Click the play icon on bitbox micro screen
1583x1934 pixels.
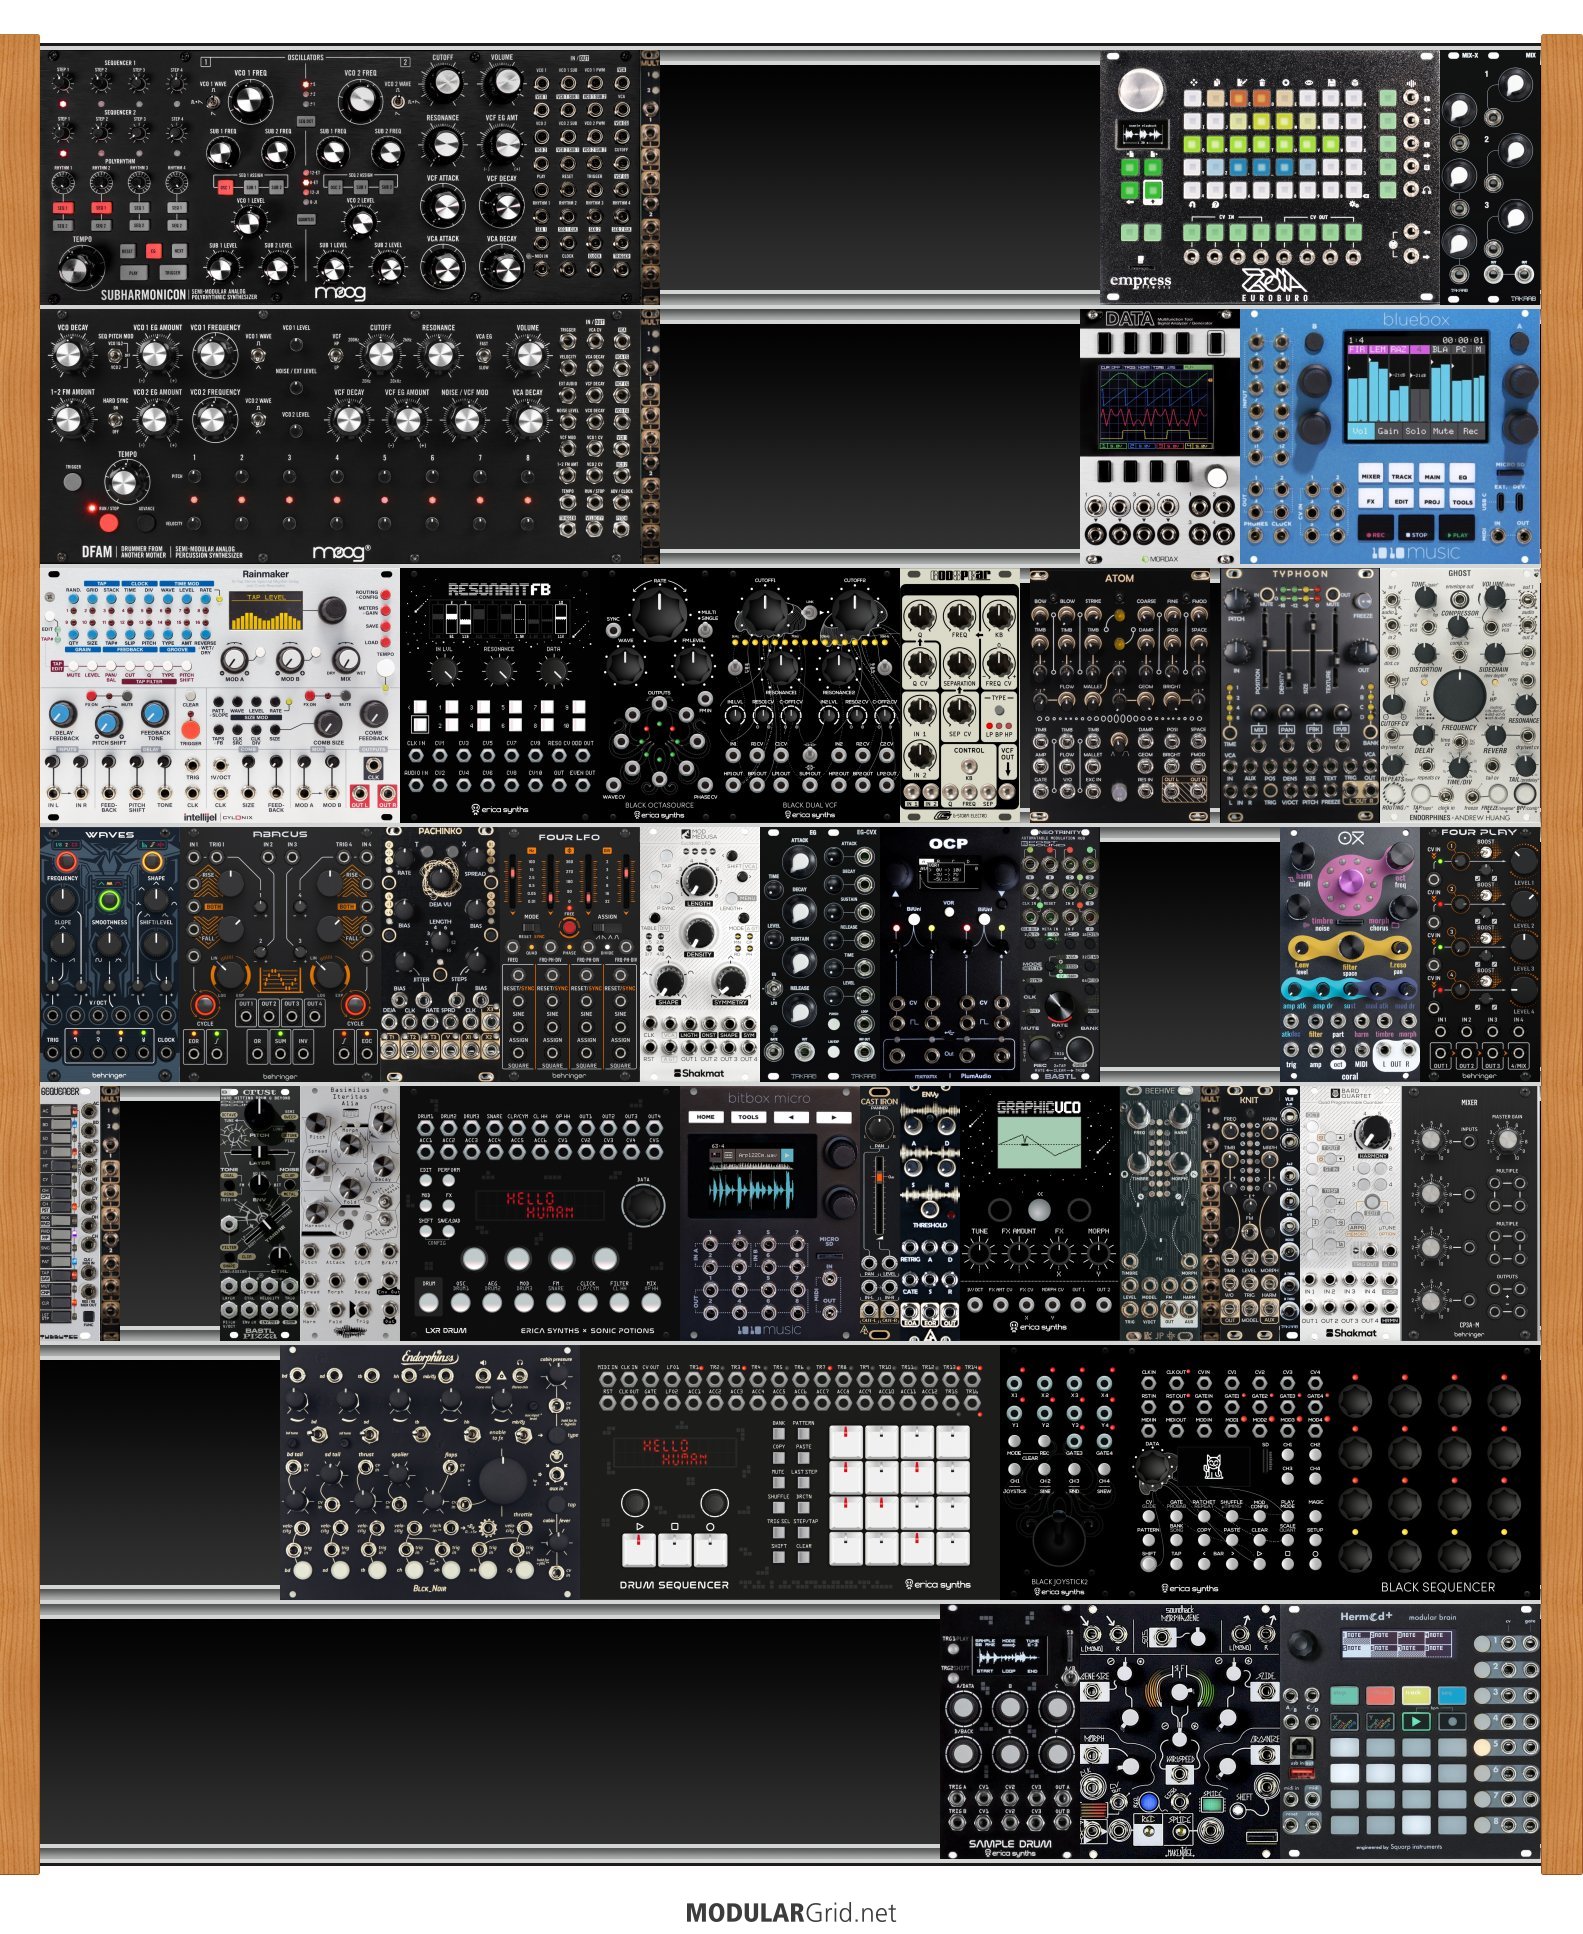click(787, 1156)
